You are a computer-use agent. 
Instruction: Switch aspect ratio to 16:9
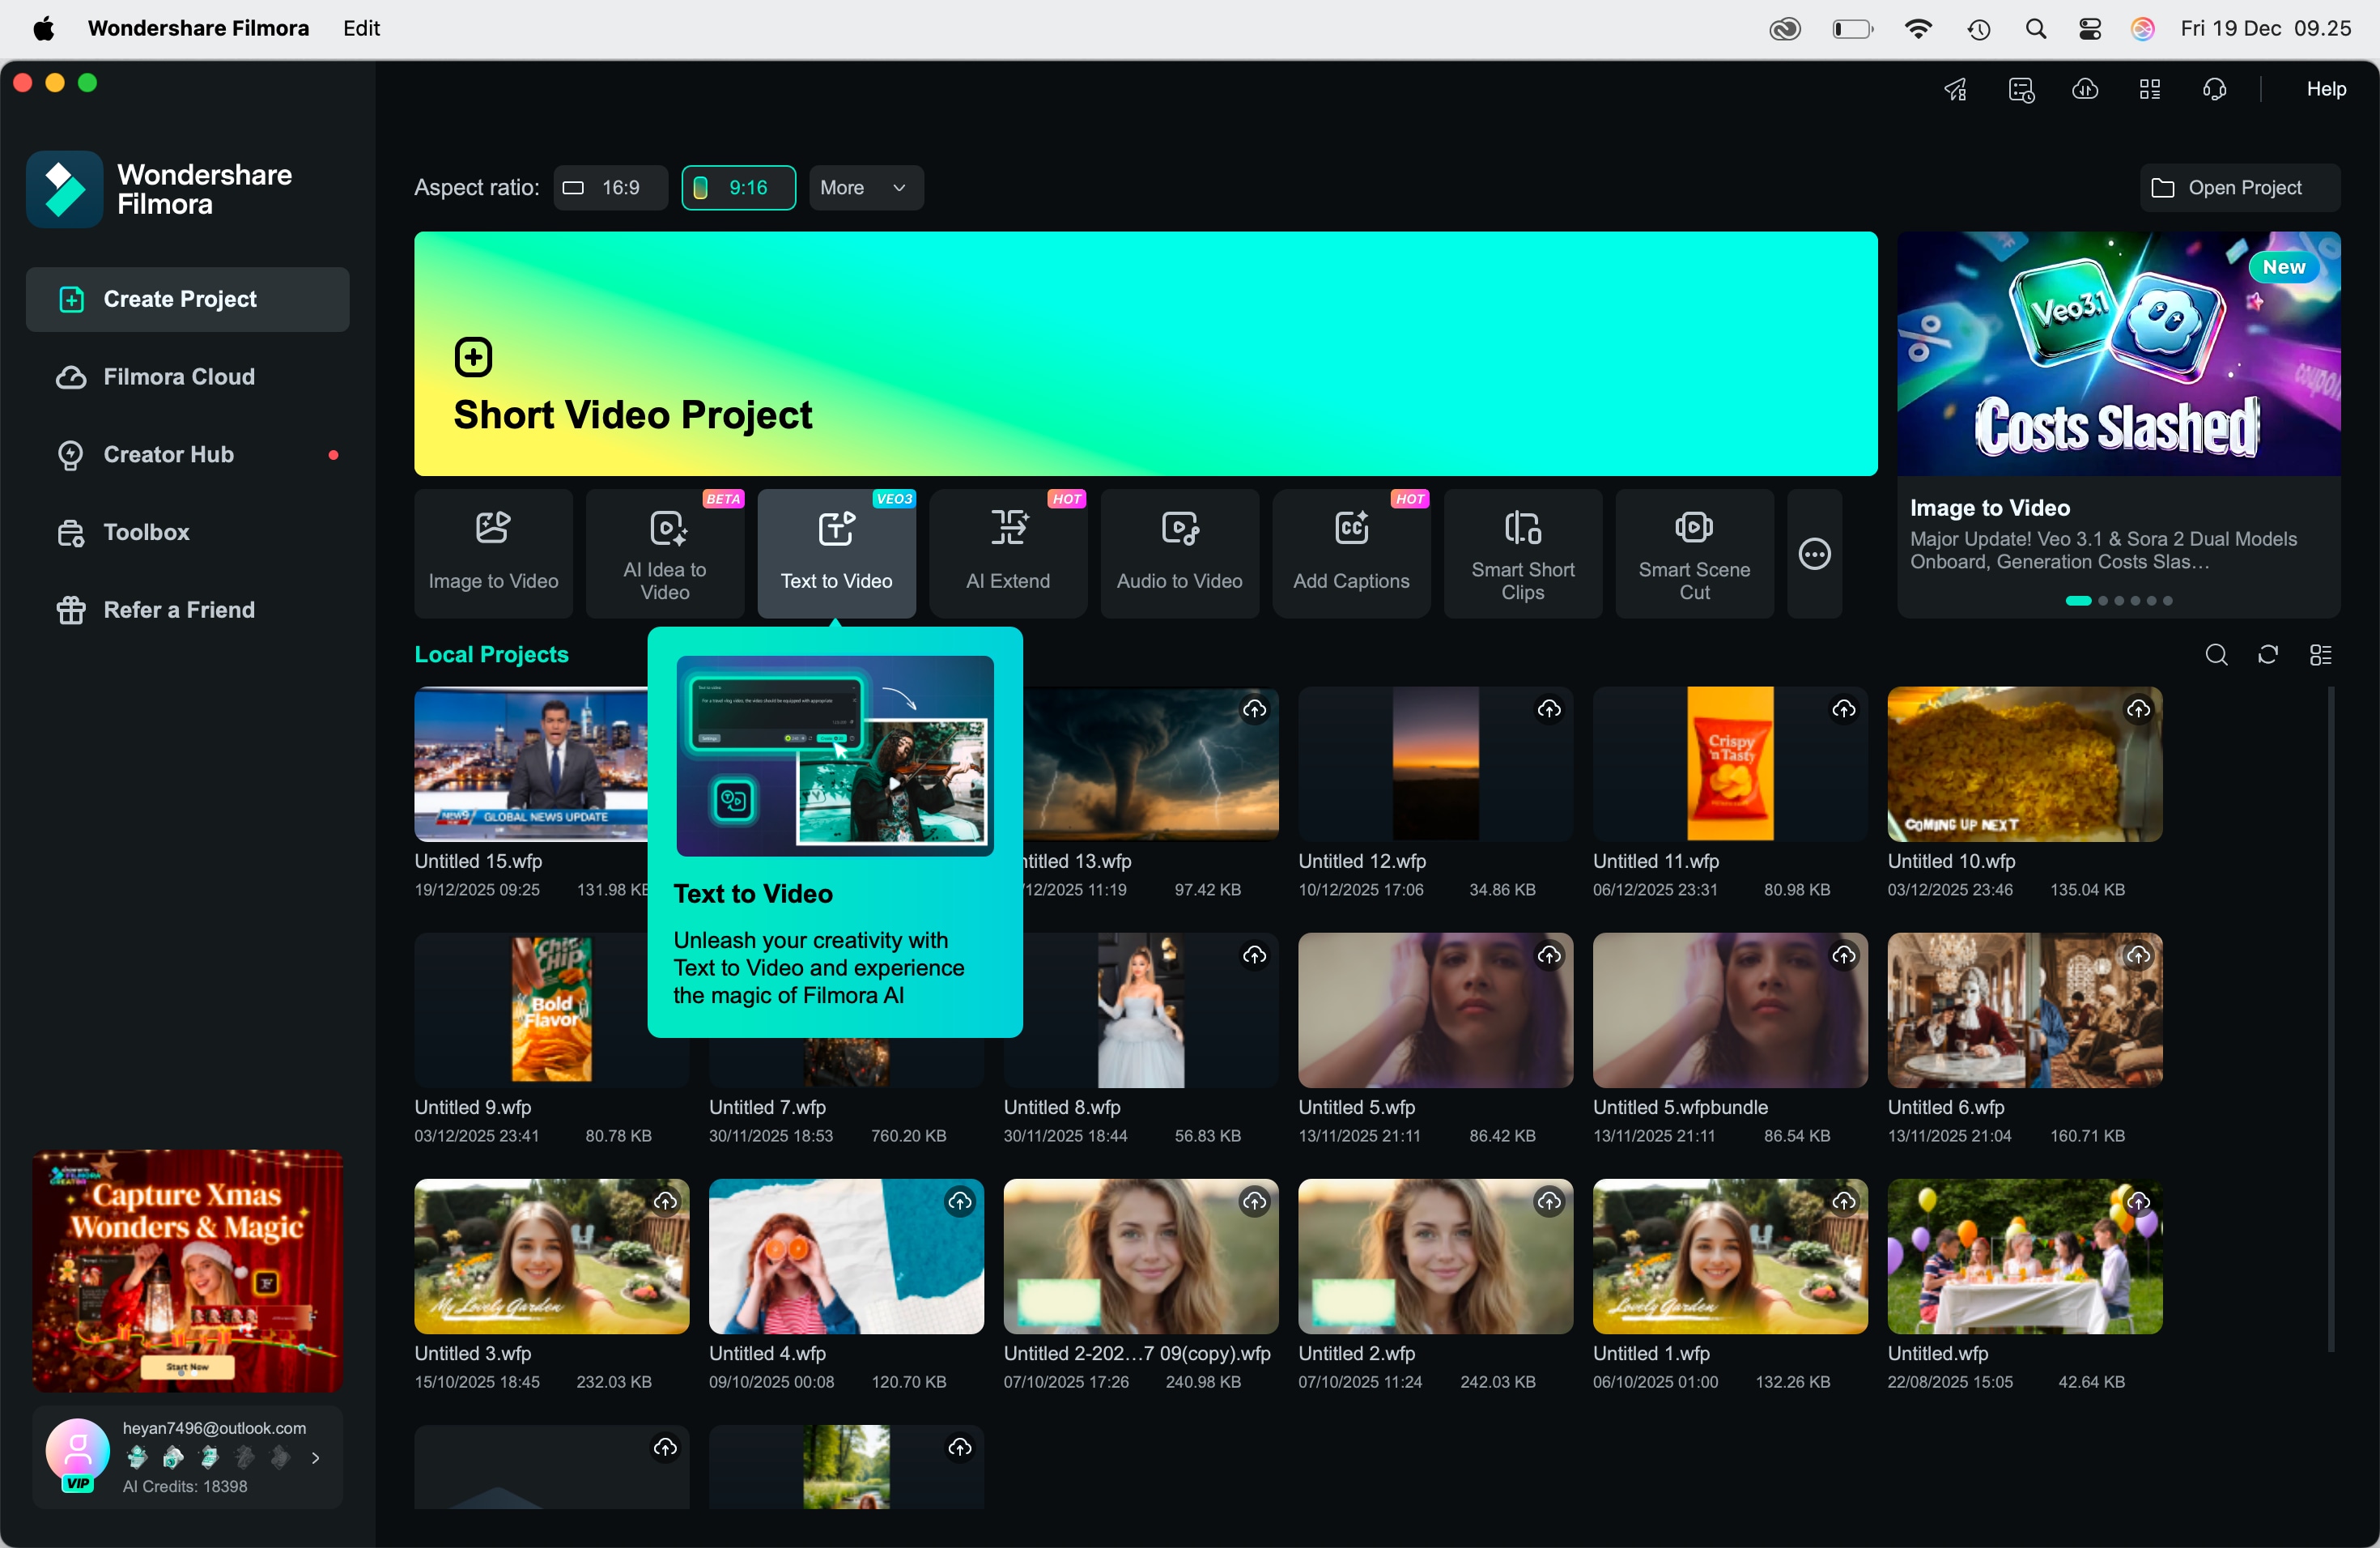coord(609,187)
